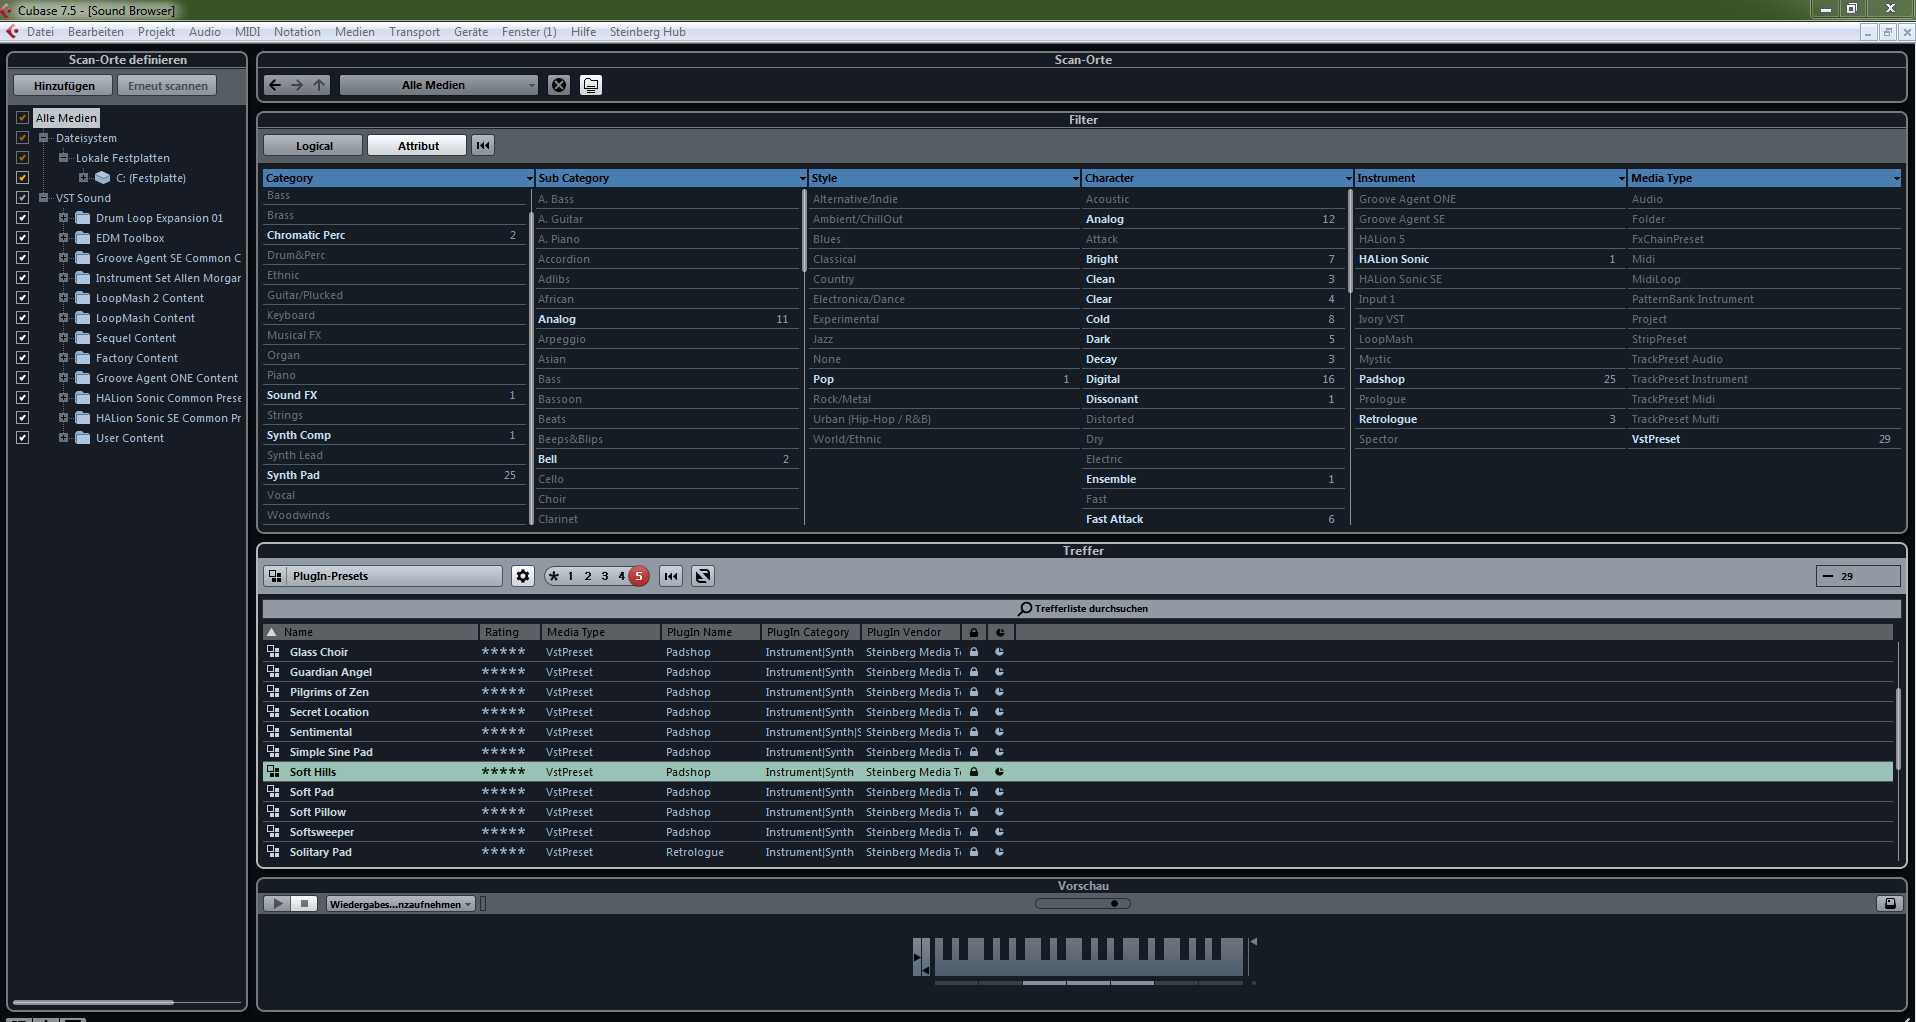Image resolution: width=1916 pixels, height=1022 pixels.
Task: Reset the attribute filter
Action: [x=483, y=146]
